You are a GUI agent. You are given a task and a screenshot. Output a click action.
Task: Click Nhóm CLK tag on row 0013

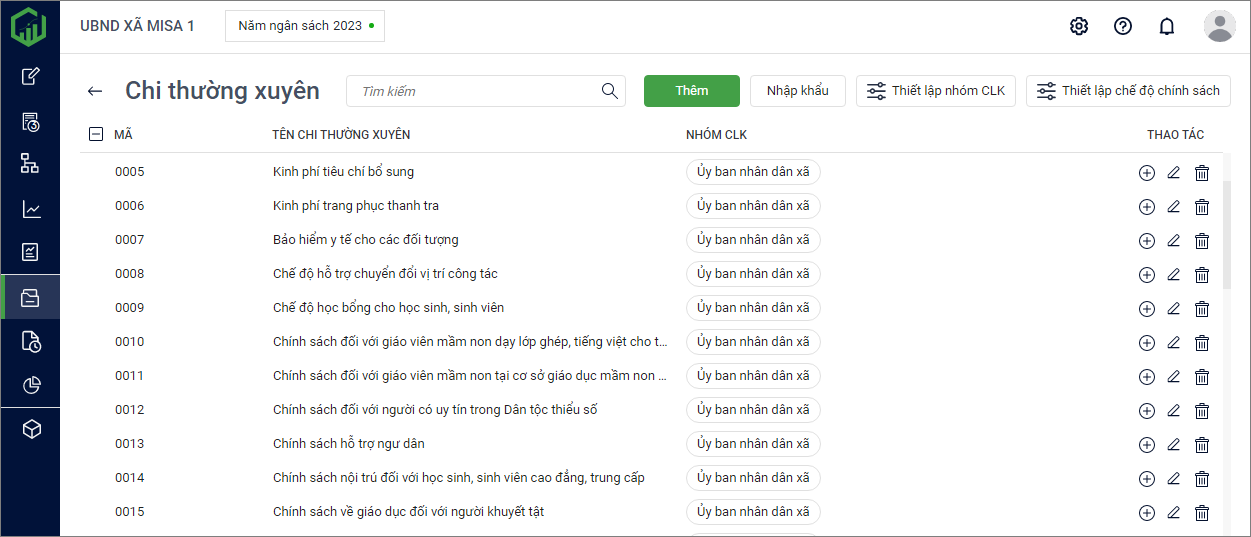753,444
